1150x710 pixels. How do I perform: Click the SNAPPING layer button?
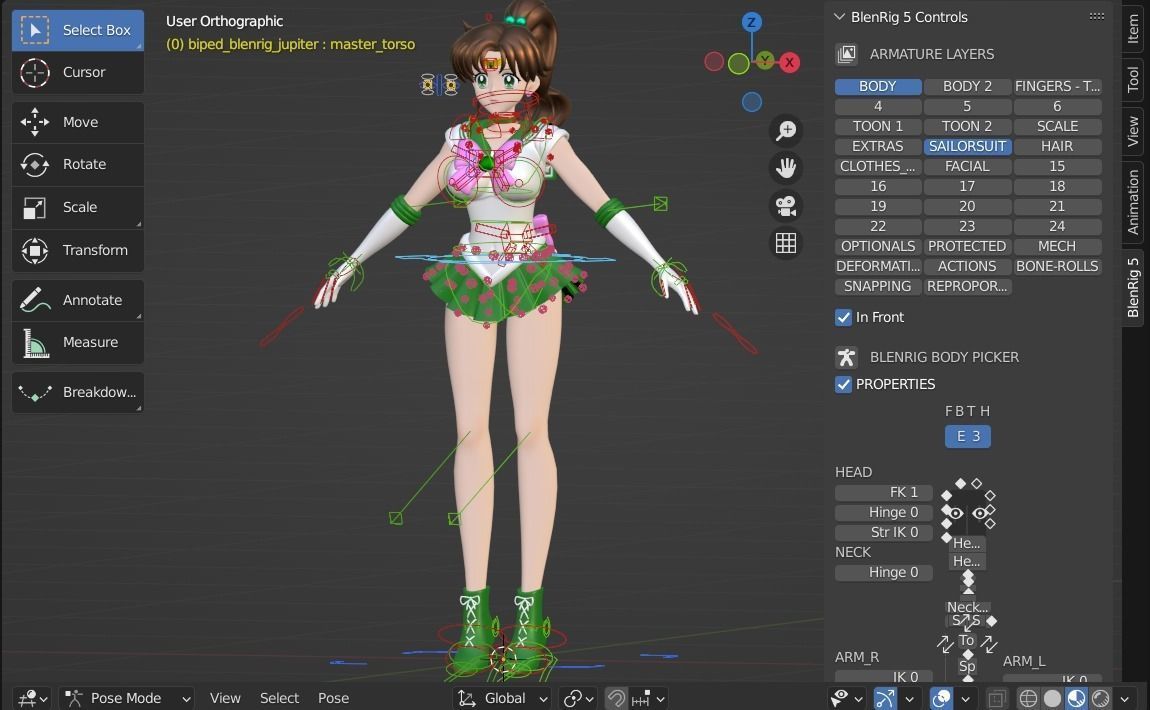click(x=878, y=287)
